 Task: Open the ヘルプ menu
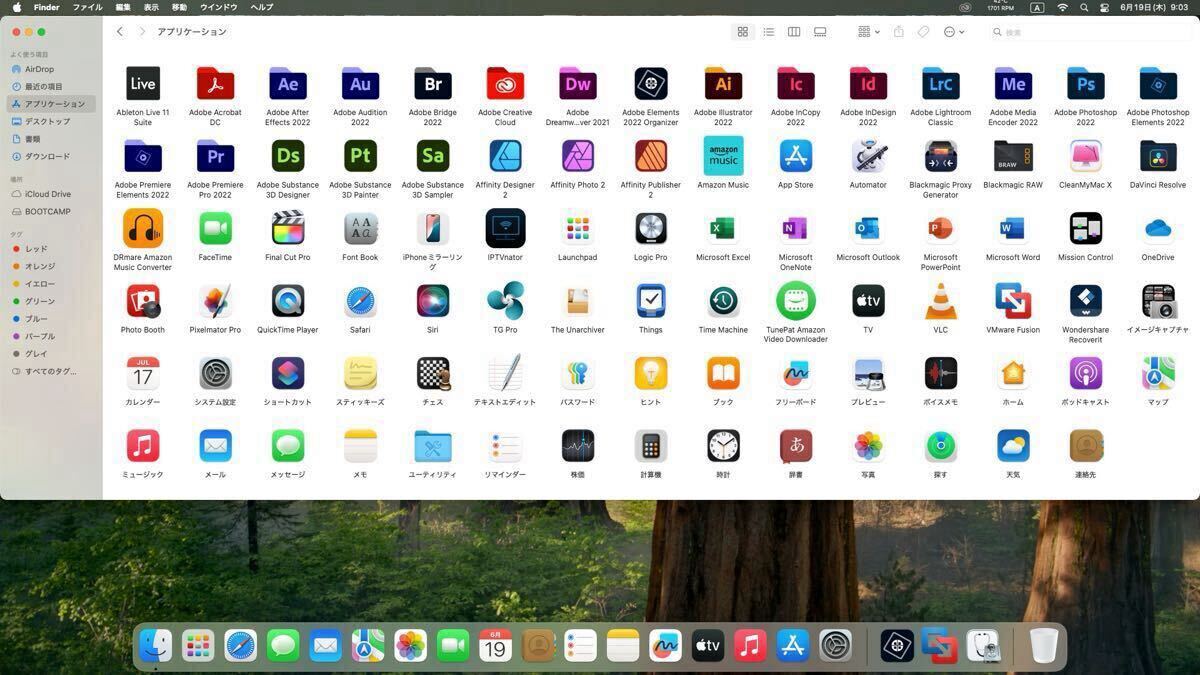[x=261, y=7]
